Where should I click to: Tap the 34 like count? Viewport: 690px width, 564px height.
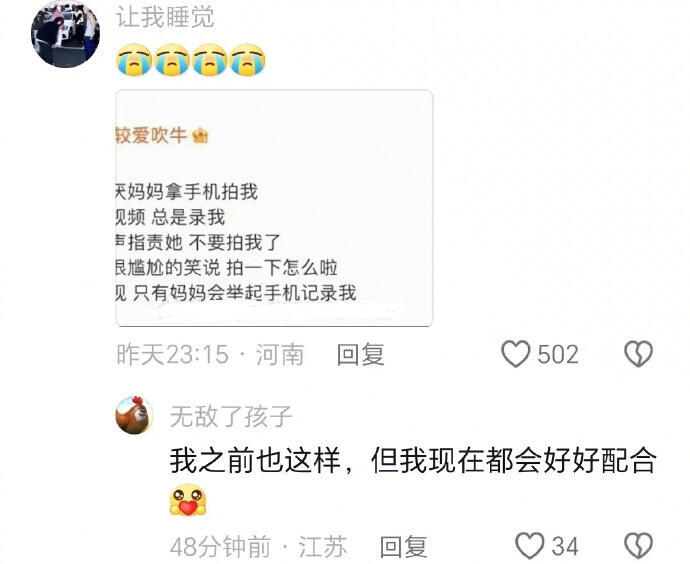(565, 546)
